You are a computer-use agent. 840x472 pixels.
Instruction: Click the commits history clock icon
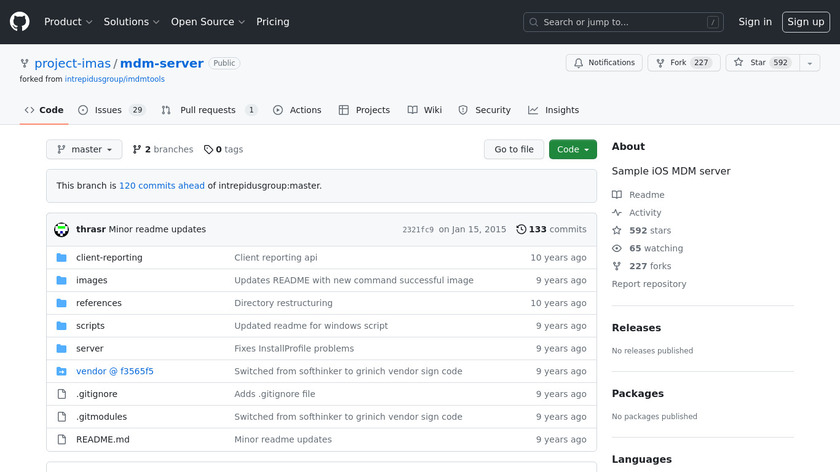(521, 229)
